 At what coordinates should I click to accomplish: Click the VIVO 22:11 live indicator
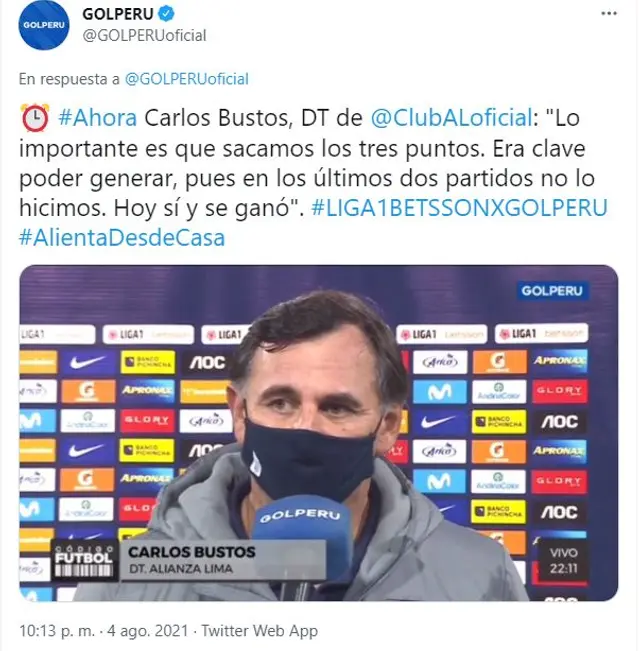point(563,560)
